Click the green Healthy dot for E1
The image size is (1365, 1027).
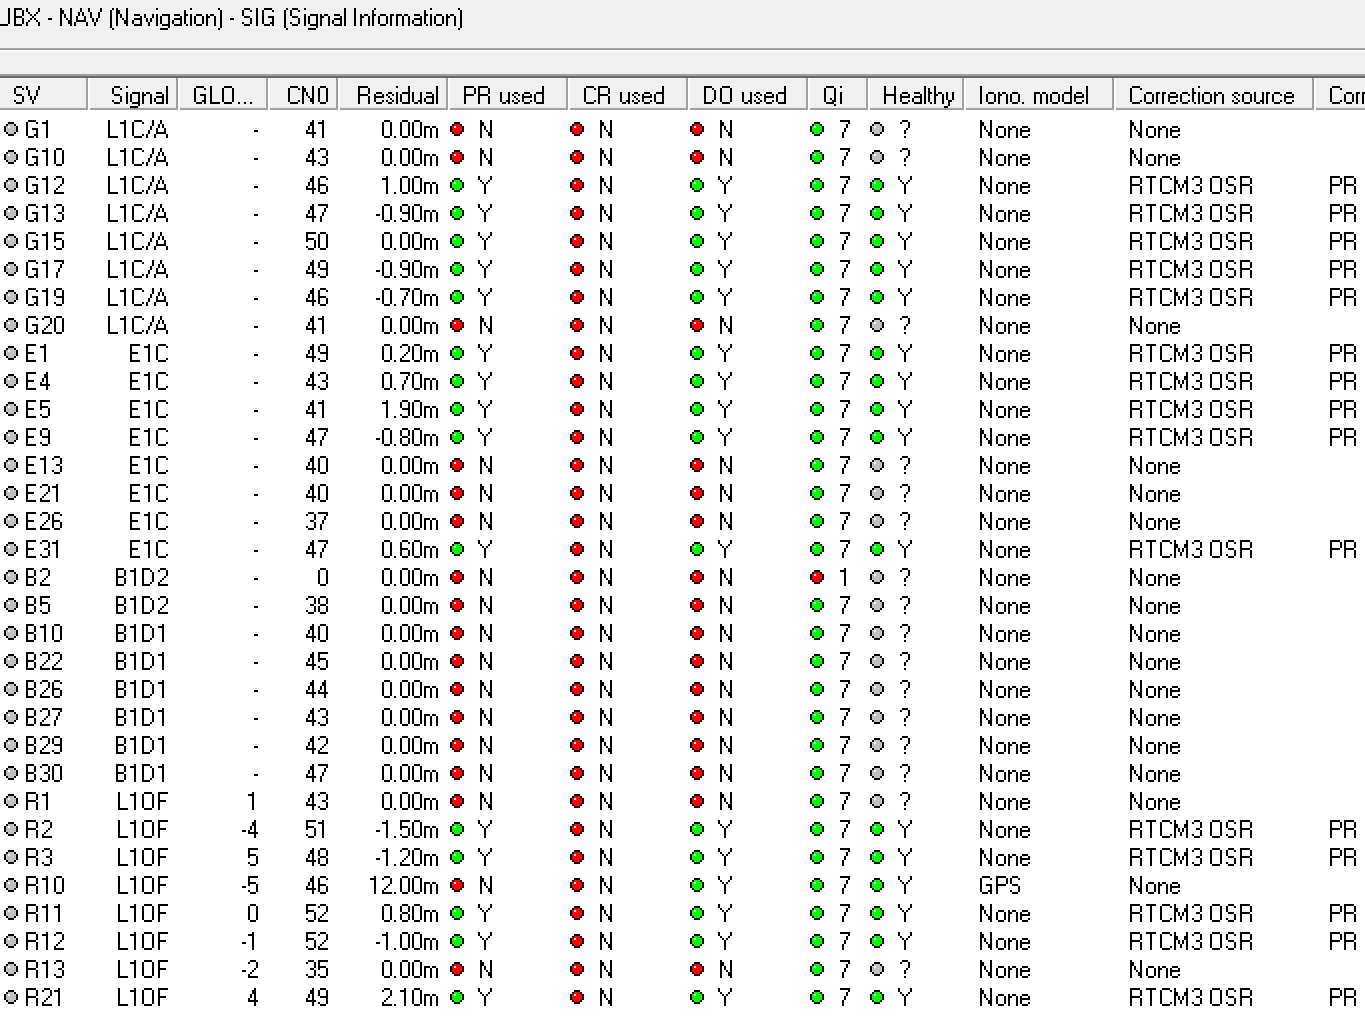click(877, 354)
